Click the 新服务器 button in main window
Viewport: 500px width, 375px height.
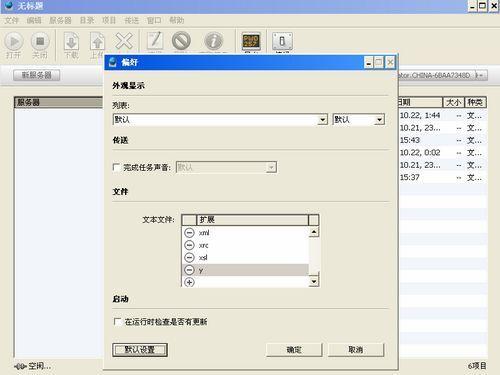(37, 75)
